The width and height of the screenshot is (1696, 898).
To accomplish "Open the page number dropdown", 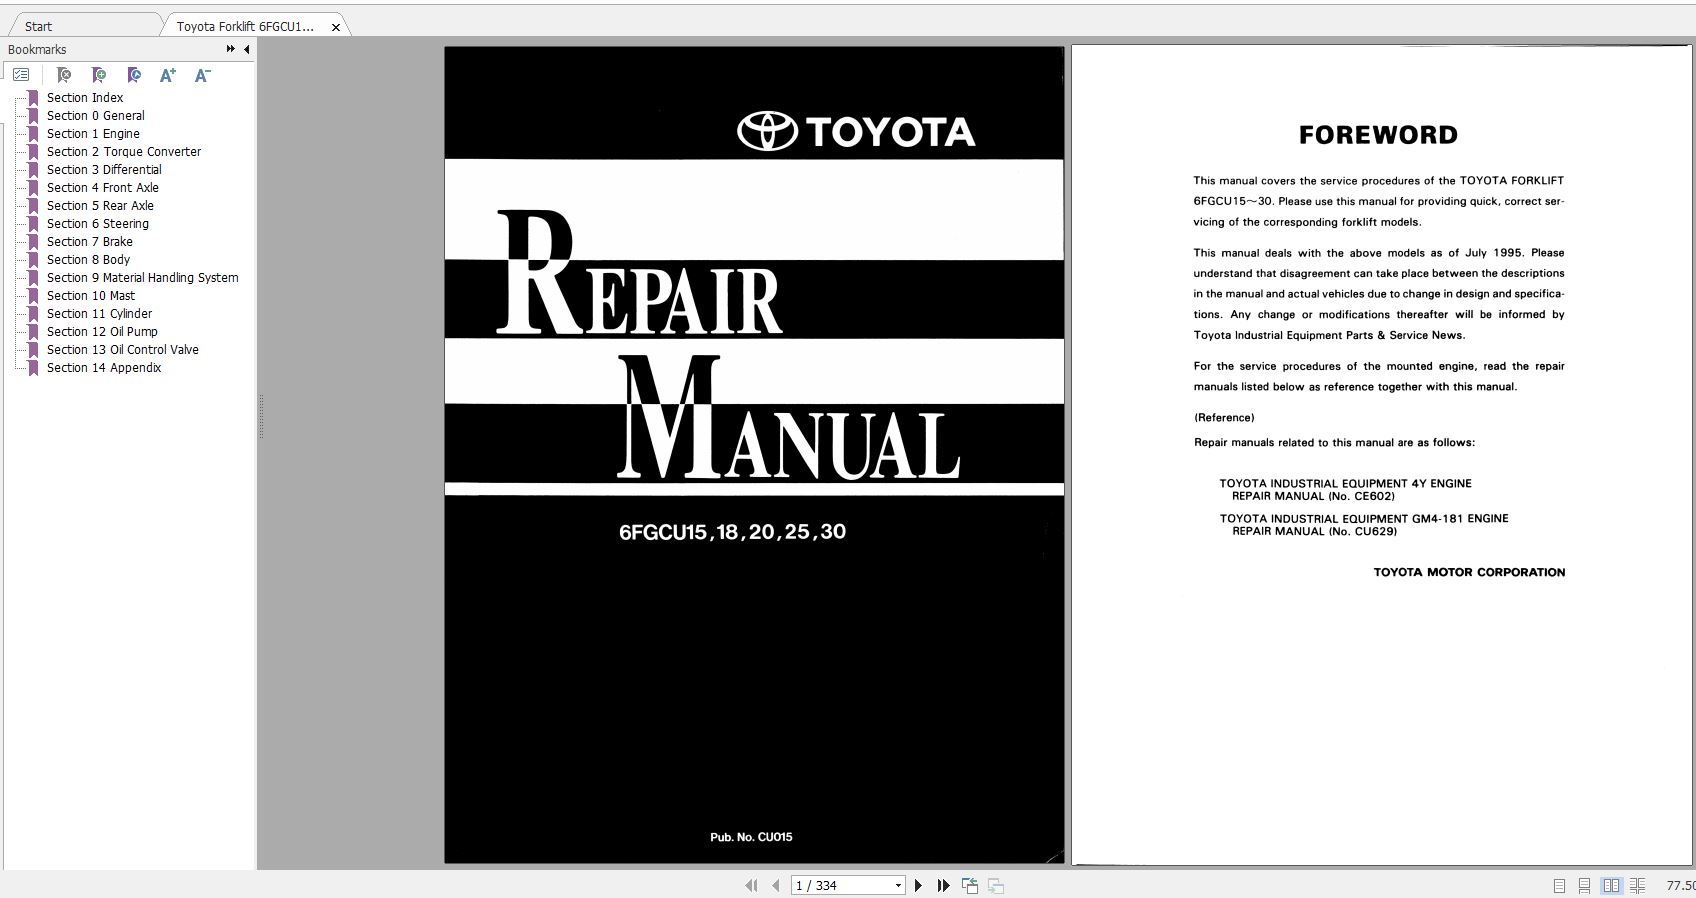I will pyautogui.click(x=898, y=885).
